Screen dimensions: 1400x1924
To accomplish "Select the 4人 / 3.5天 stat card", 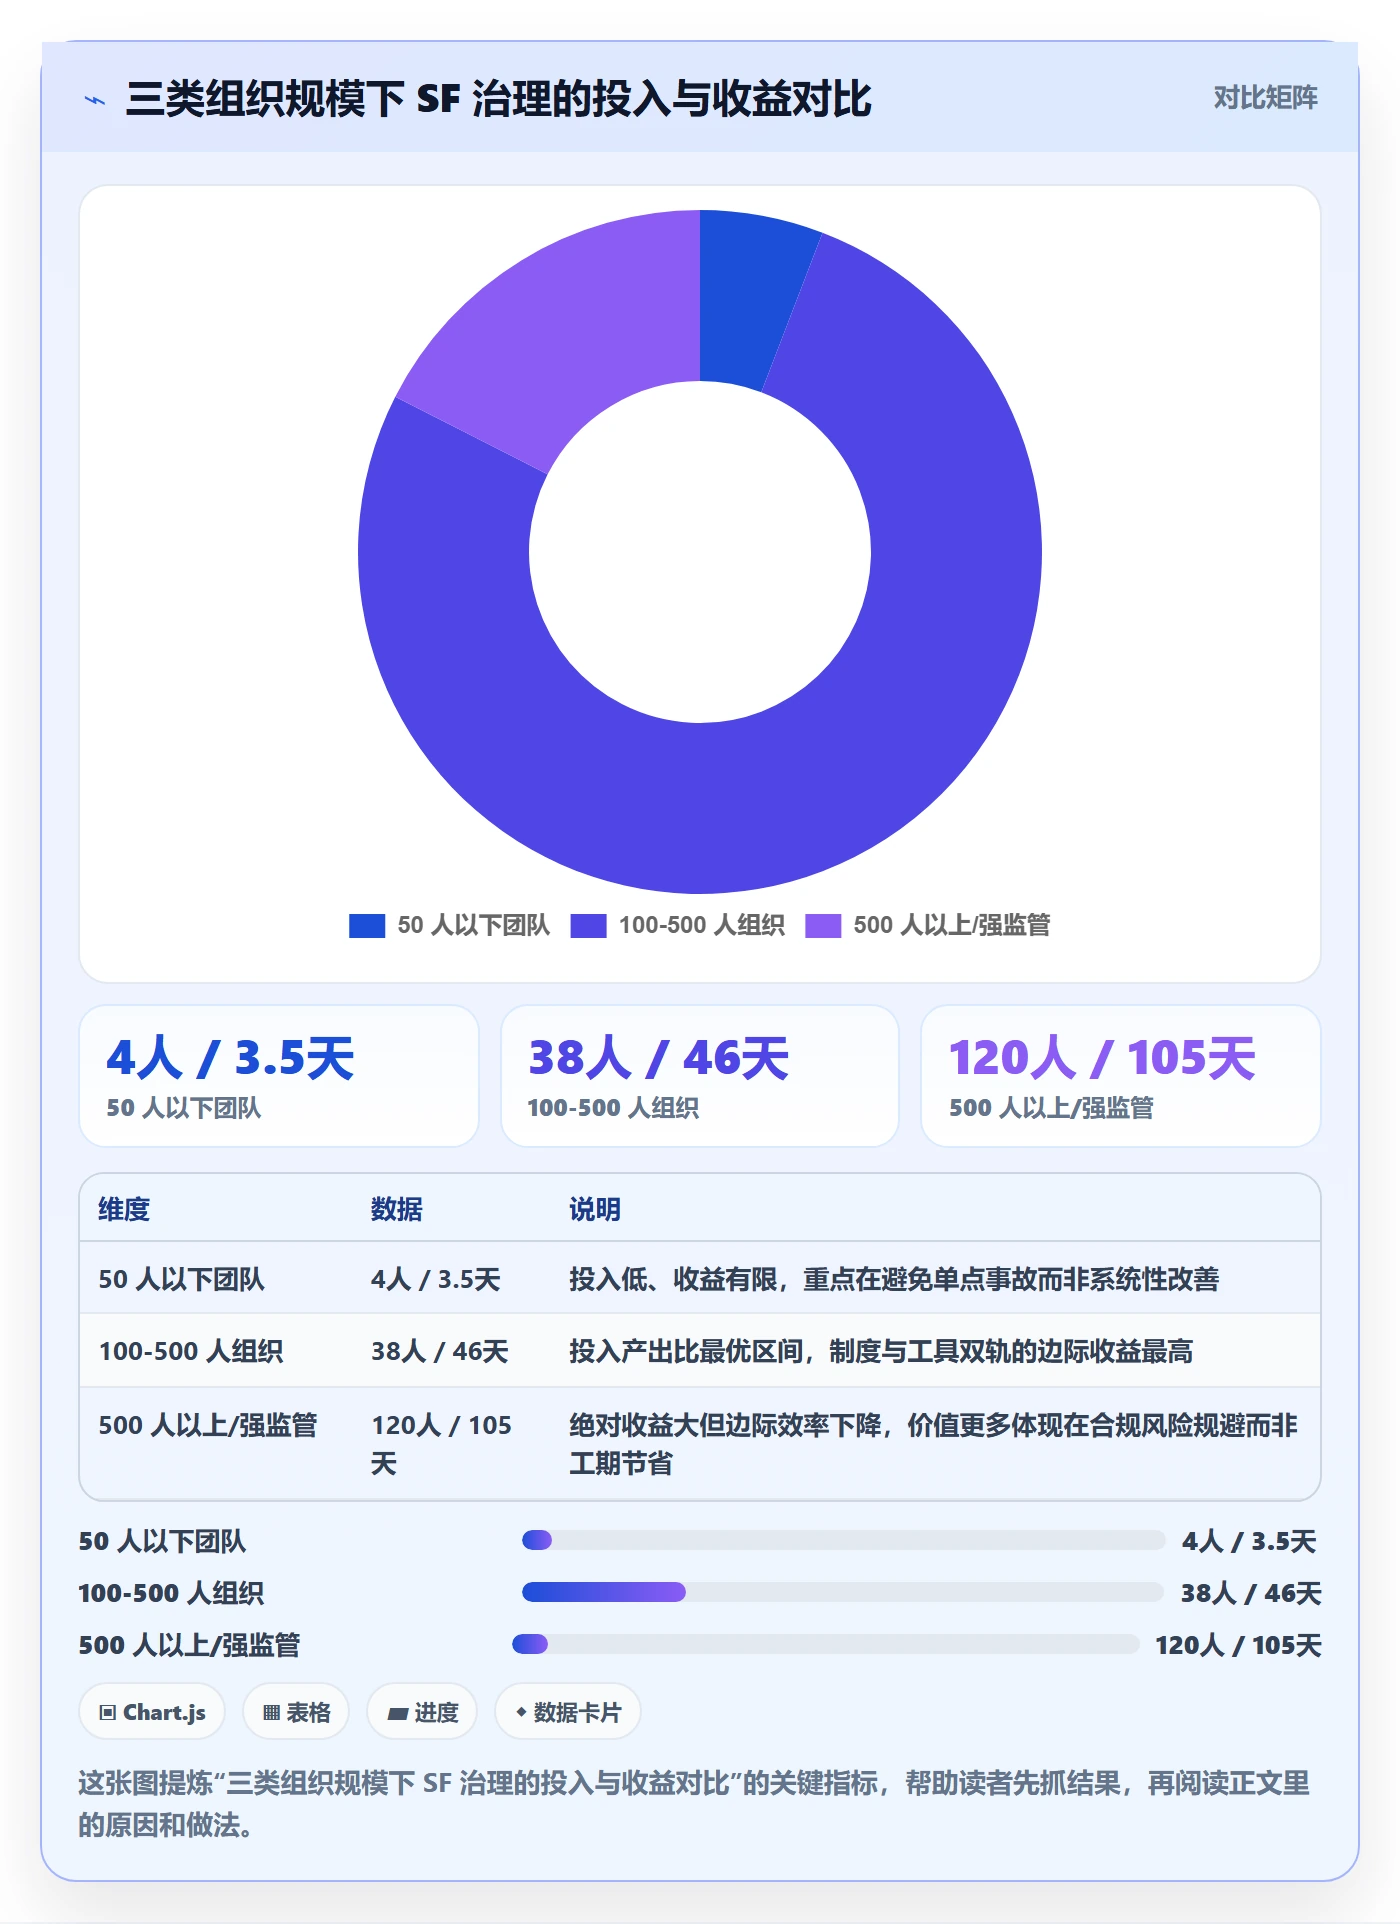I will click(279, 1076).
